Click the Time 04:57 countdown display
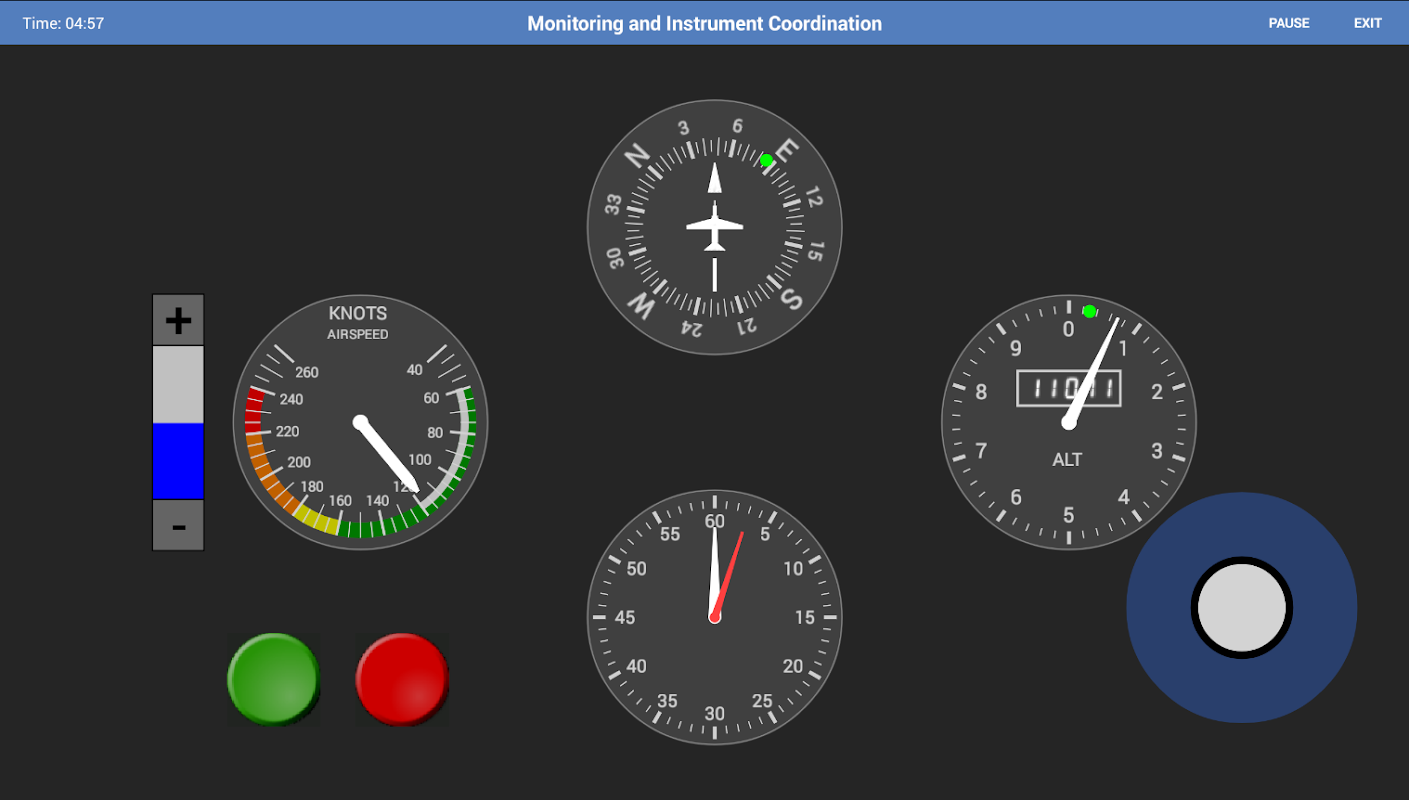The image size is (1409, 800). click(x=63, y=23)
